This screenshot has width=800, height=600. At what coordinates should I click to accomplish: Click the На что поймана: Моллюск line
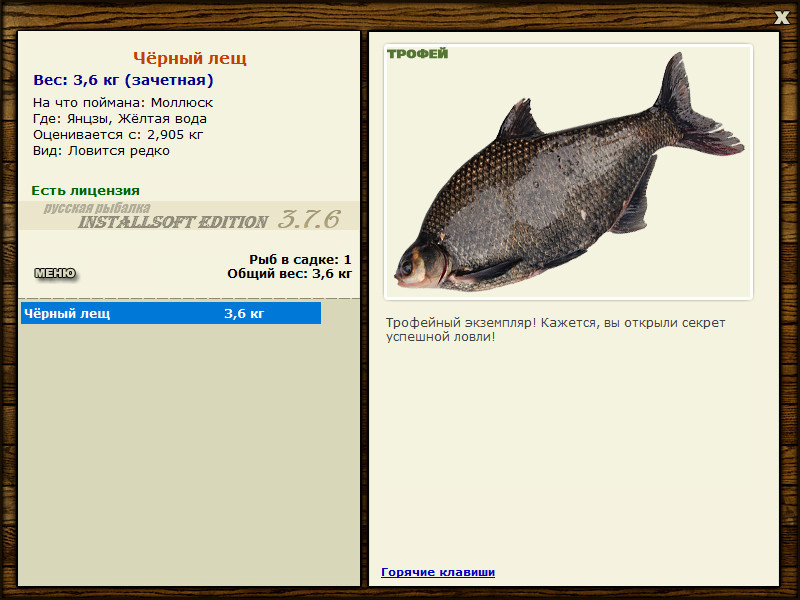(x=123, y=103)
